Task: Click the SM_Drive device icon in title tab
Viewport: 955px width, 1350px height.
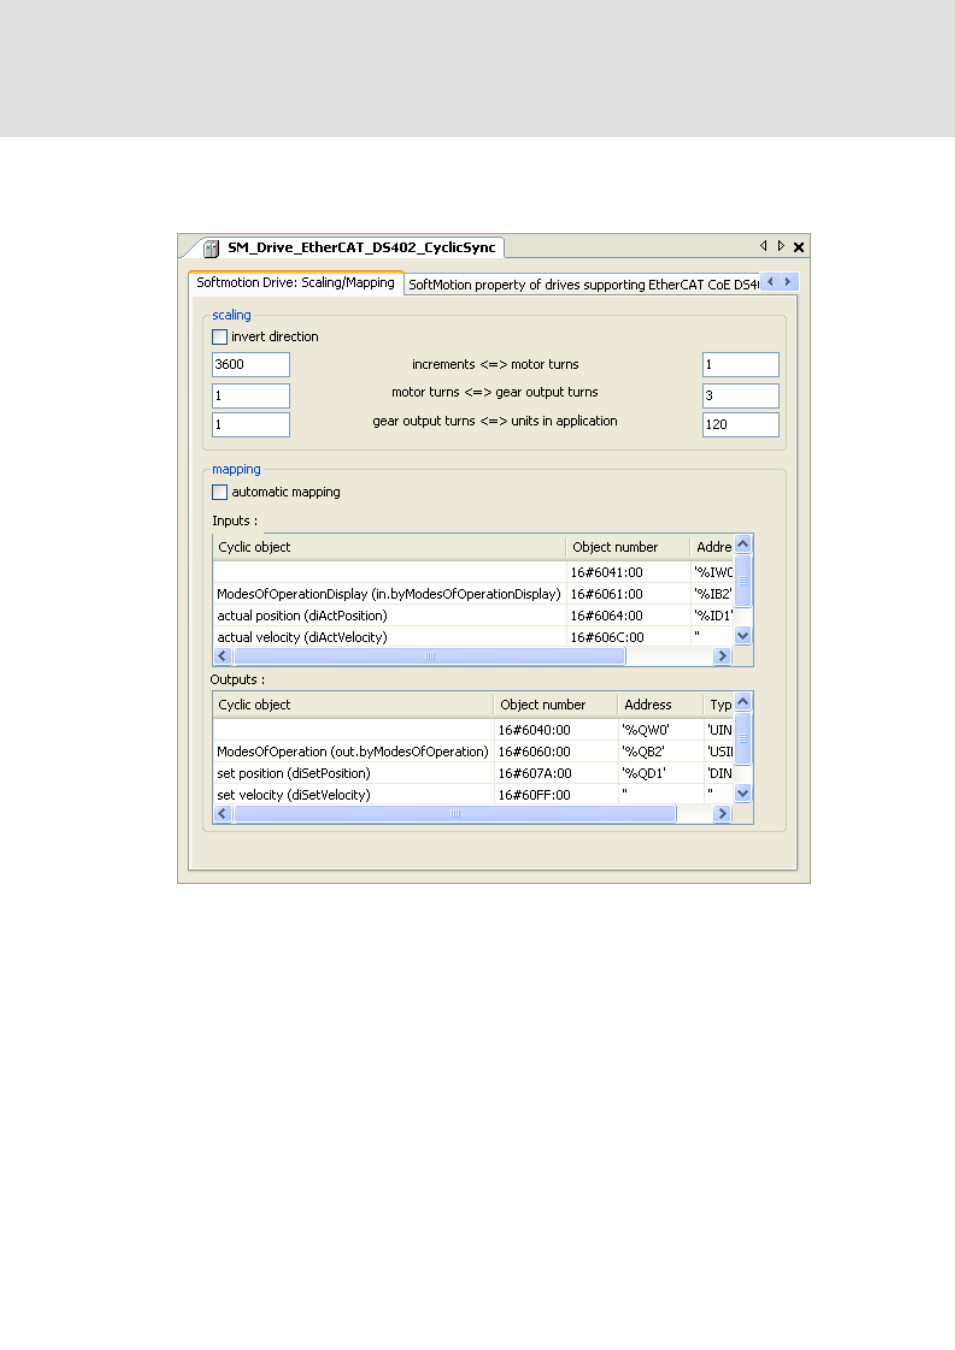Action: pyautogui.click(x=211, y=248)
